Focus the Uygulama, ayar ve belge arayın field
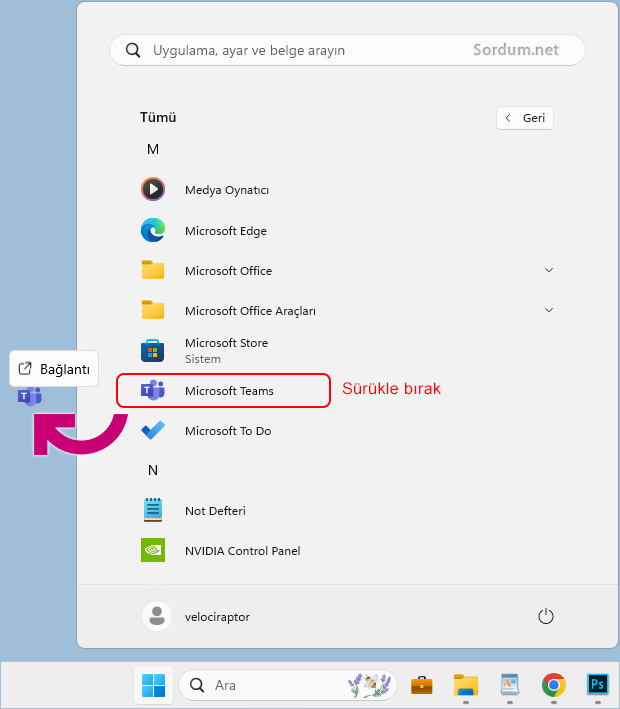 pos(347,50)
